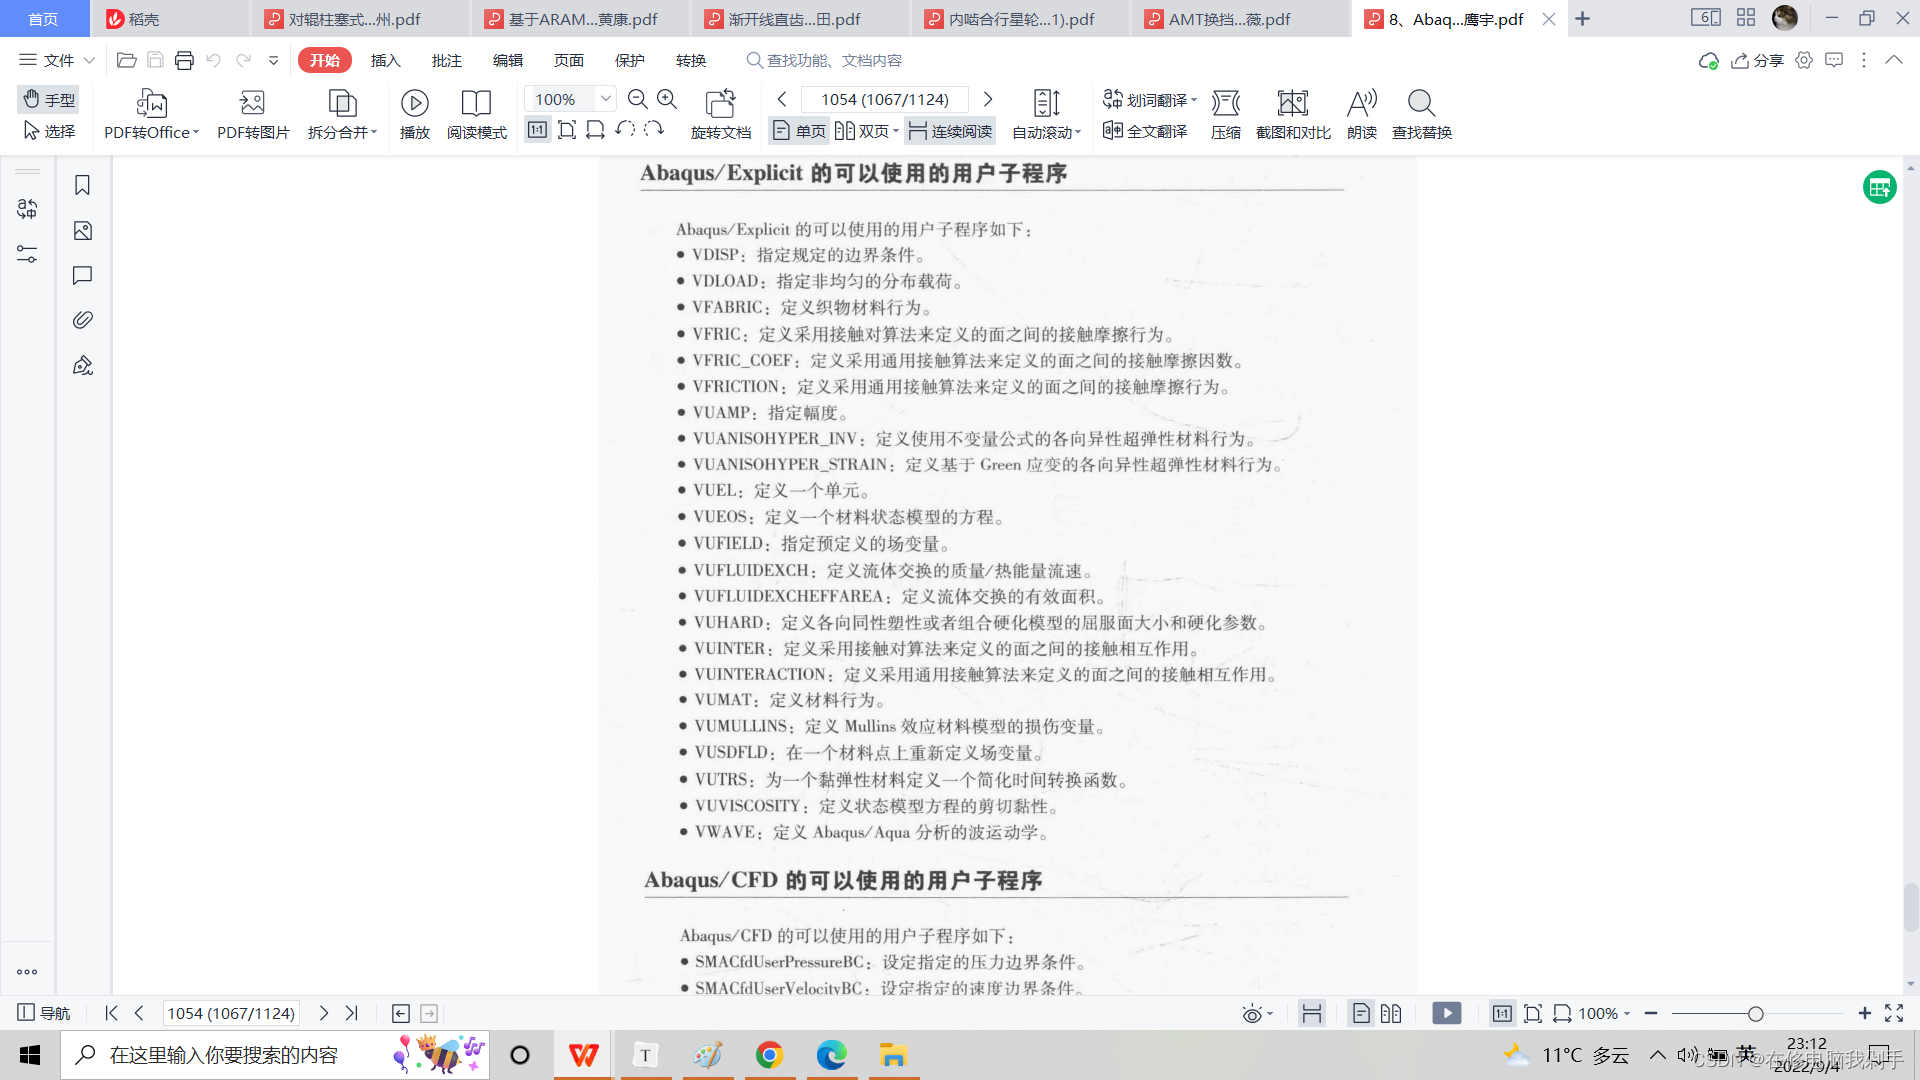Enable 单页 single page layout
The image size is (1920, 1080).
[x=799, y=131]
